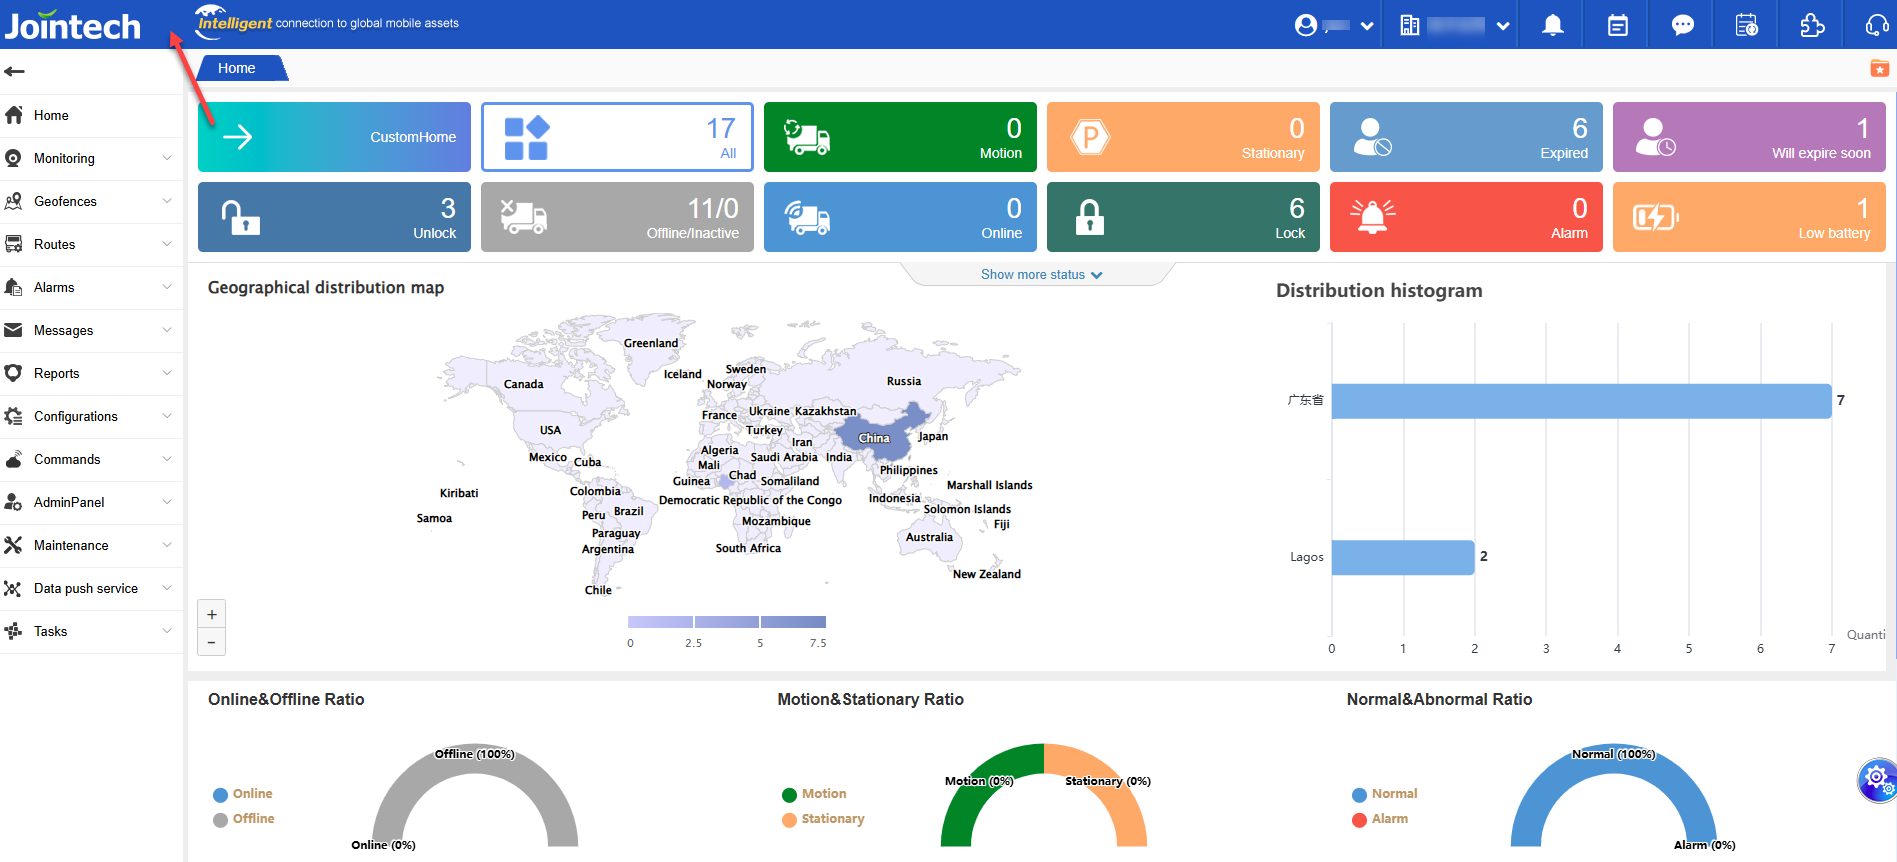Open Reports in the sidebar
Viewport: 1897px width, 862px height.
(90, 373)
